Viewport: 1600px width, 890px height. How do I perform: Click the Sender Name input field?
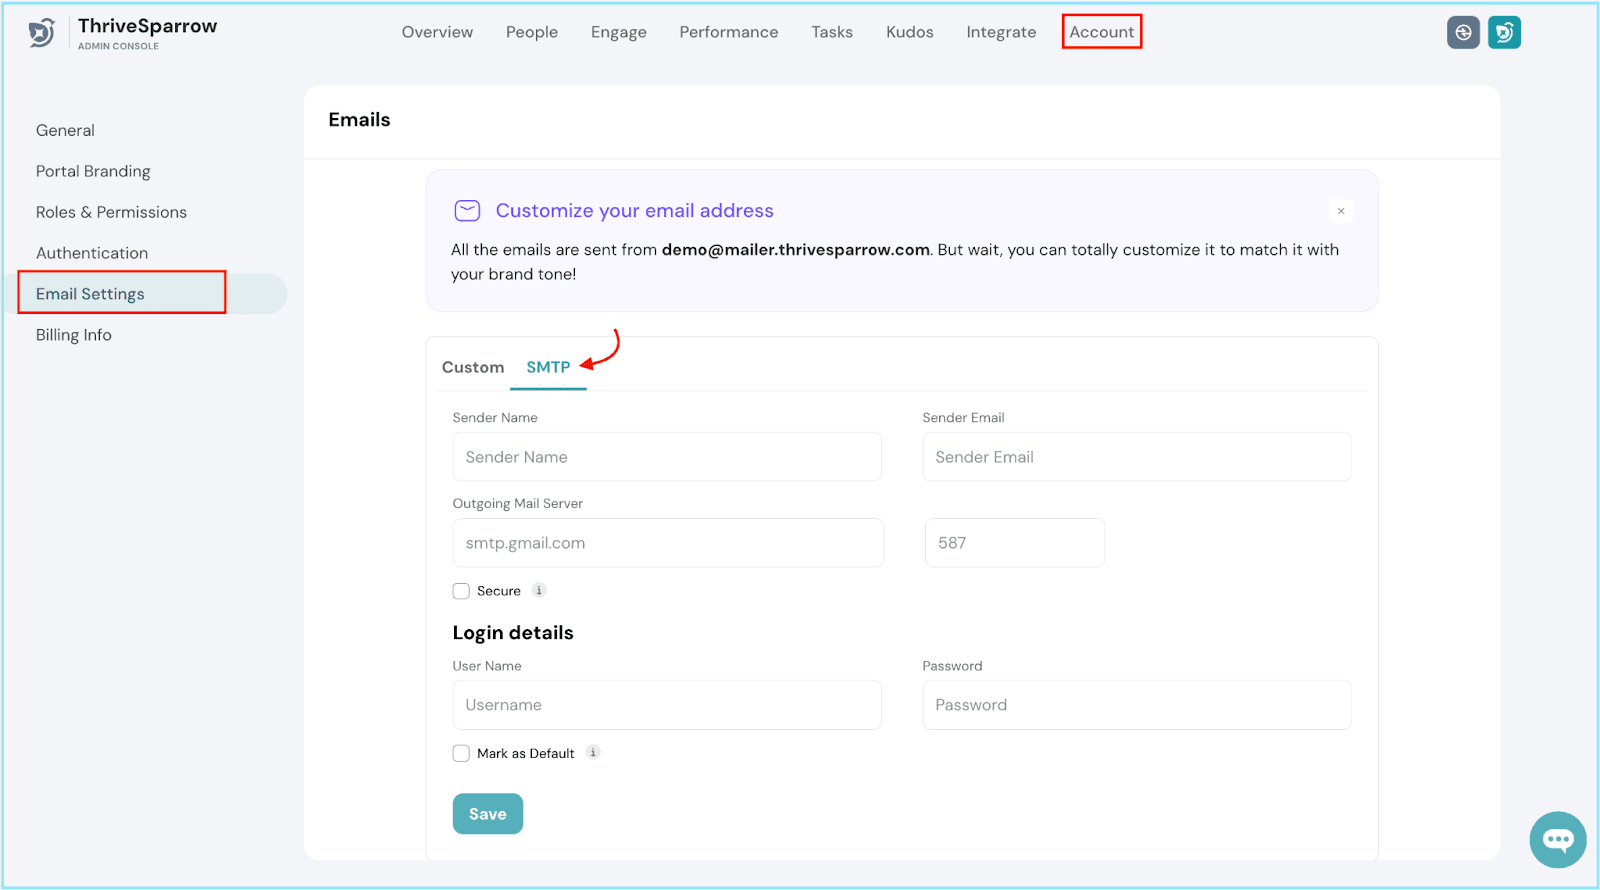pyautogui.click(x=666, y=457)
